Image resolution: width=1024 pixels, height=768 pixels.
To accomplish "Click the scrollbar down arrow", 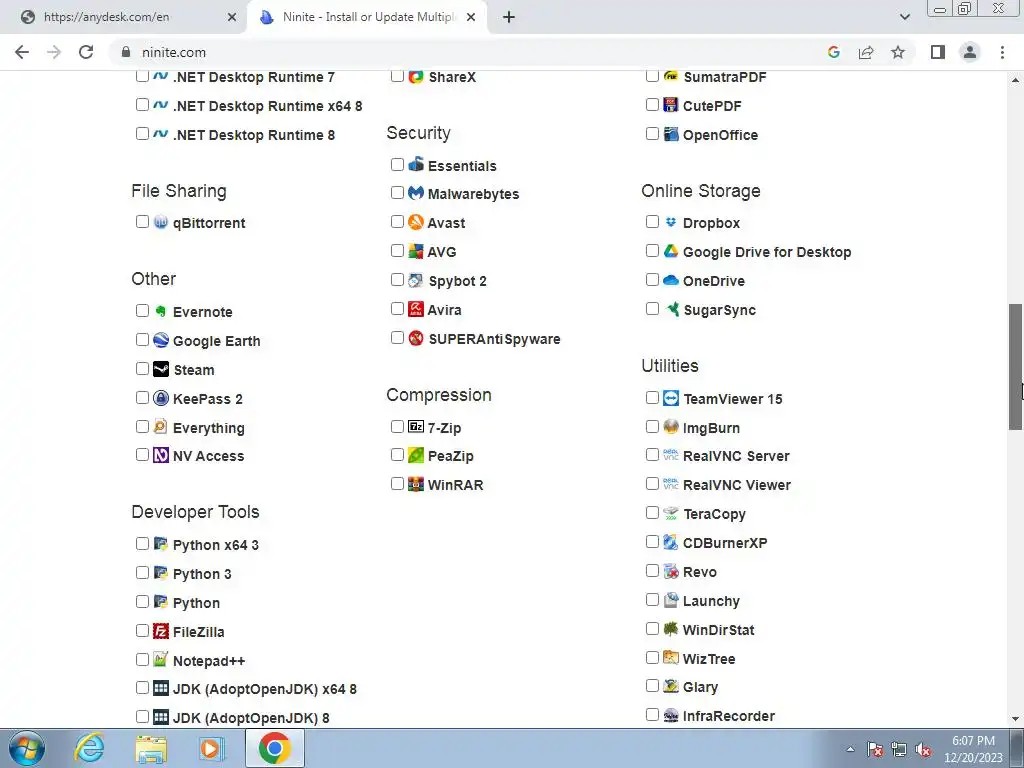I will [1015, 719].
